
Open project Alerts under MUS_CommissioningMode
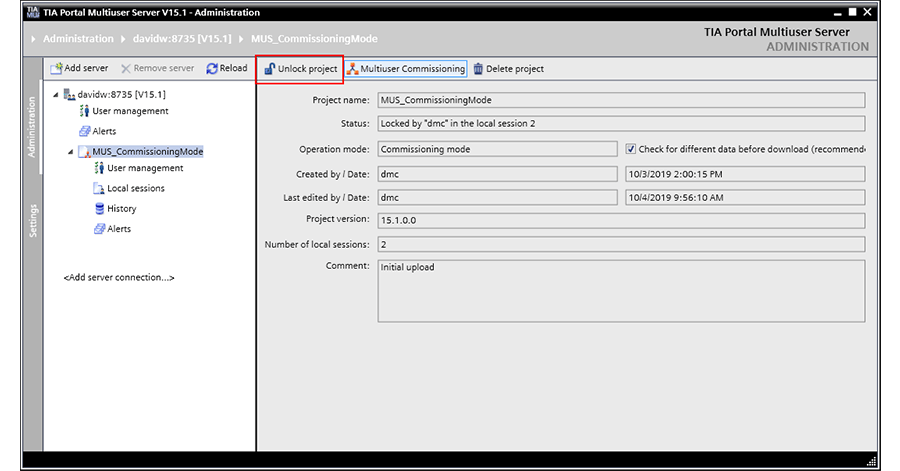click(119, 228)
